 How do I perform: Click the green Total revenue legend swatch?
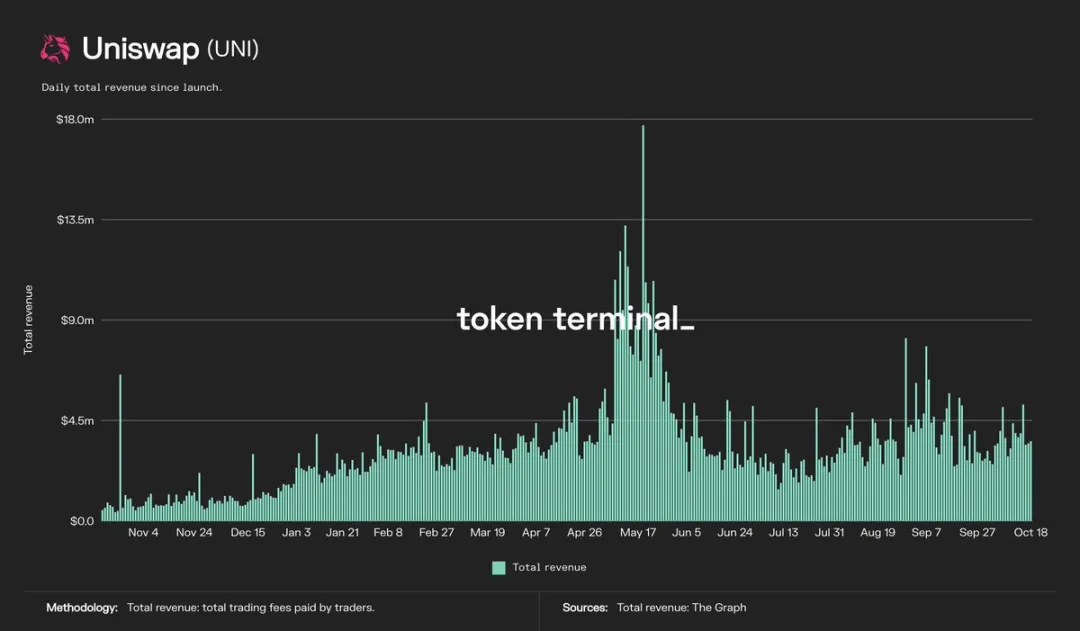[499, 568]
